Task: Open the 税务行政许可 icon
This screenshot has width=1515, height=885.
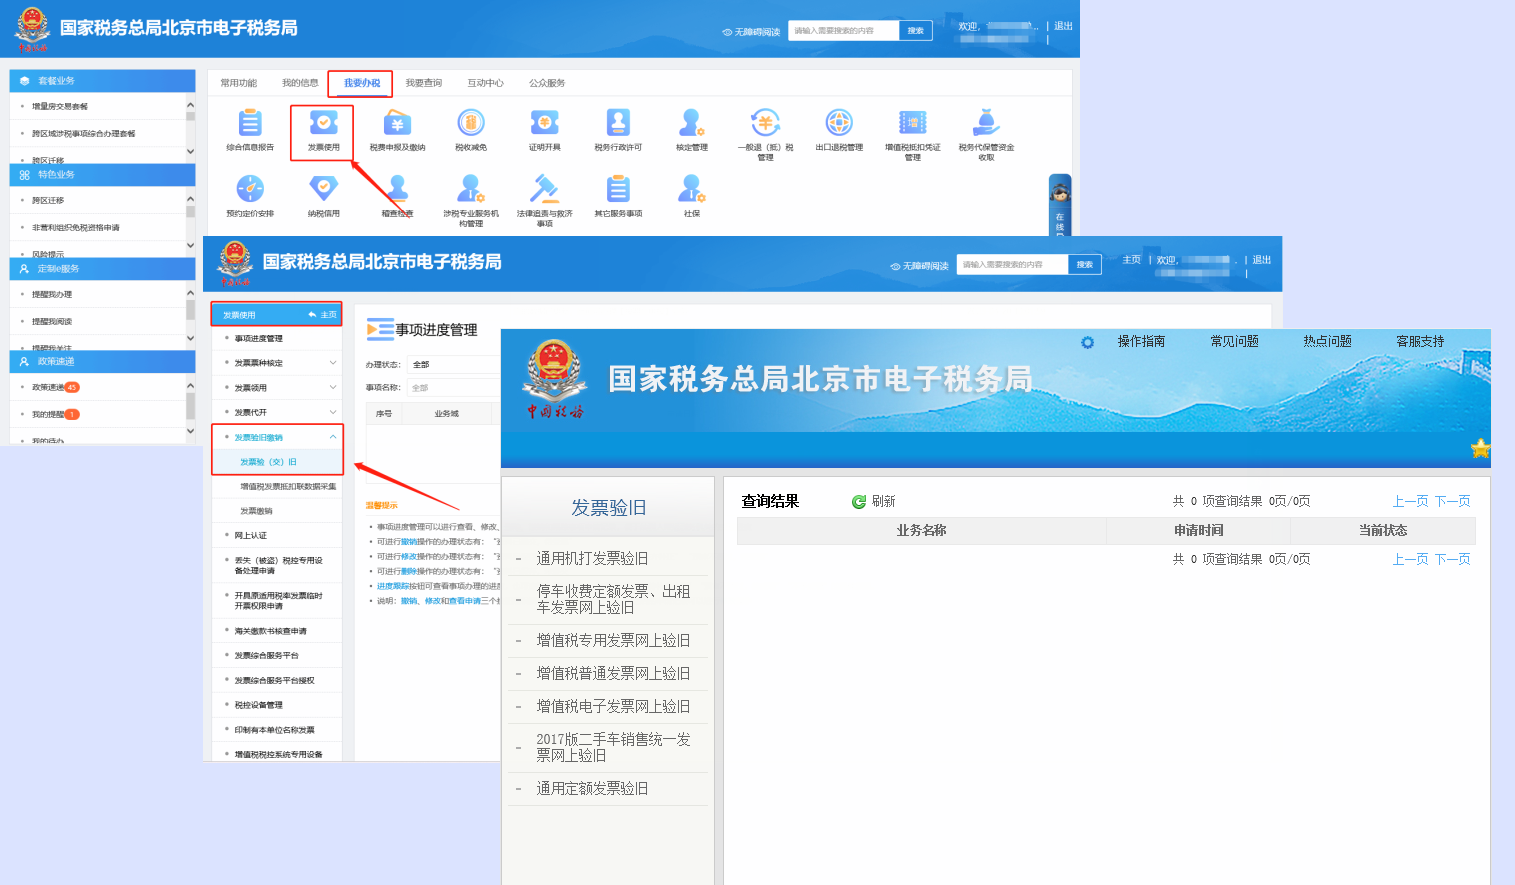Action: coord(618,123)
